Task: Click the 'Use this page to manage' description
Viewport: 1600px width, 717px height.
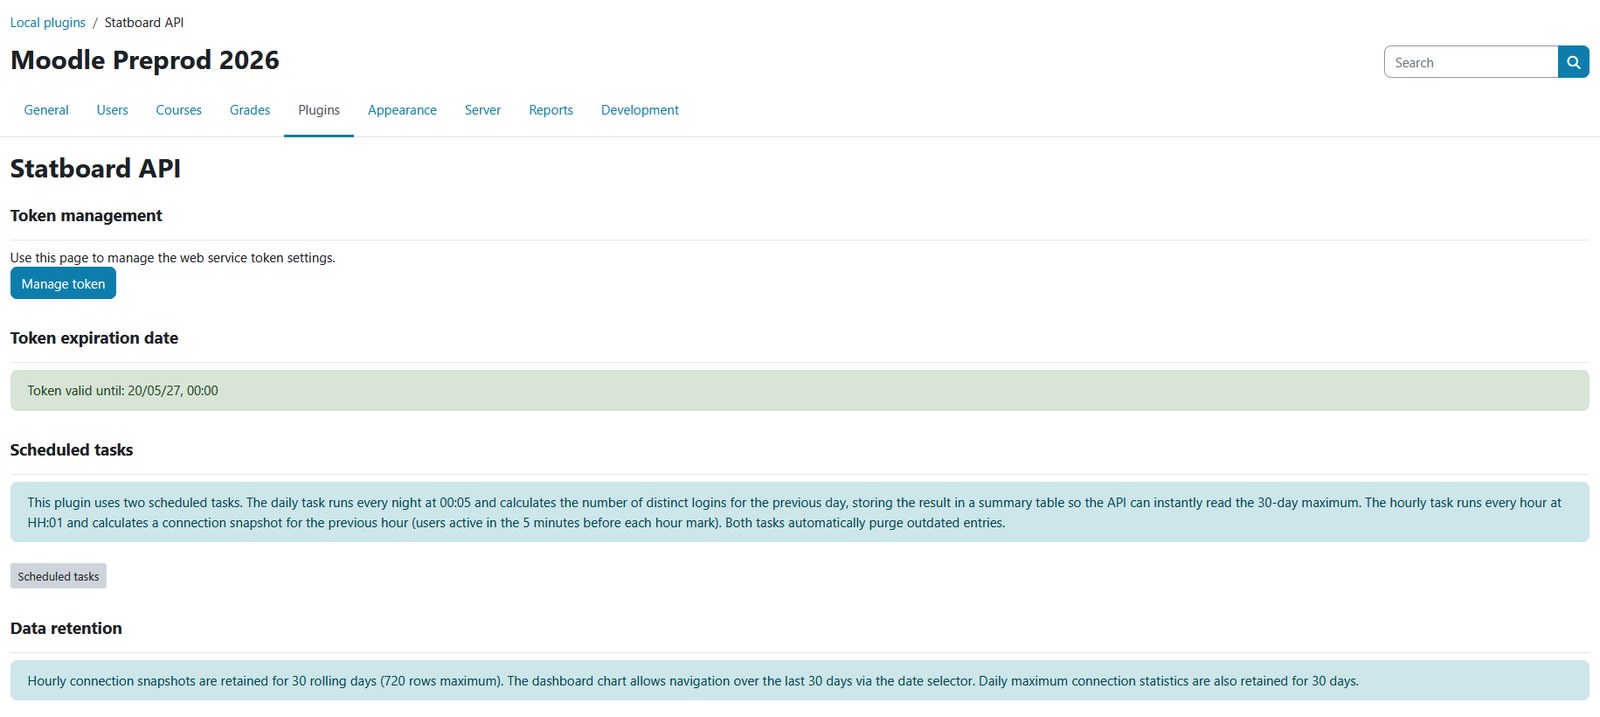Action: [173, 257]
